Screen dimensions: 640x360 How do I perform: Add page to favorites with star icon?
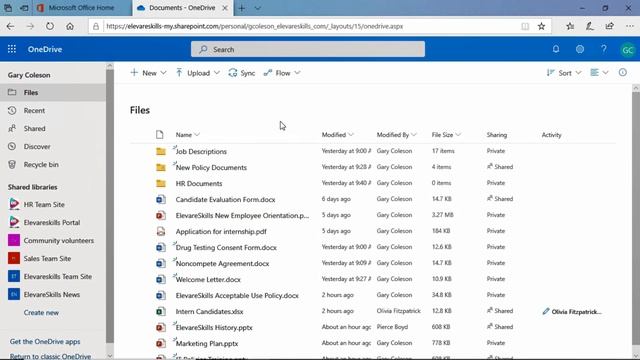coord(541,26)
